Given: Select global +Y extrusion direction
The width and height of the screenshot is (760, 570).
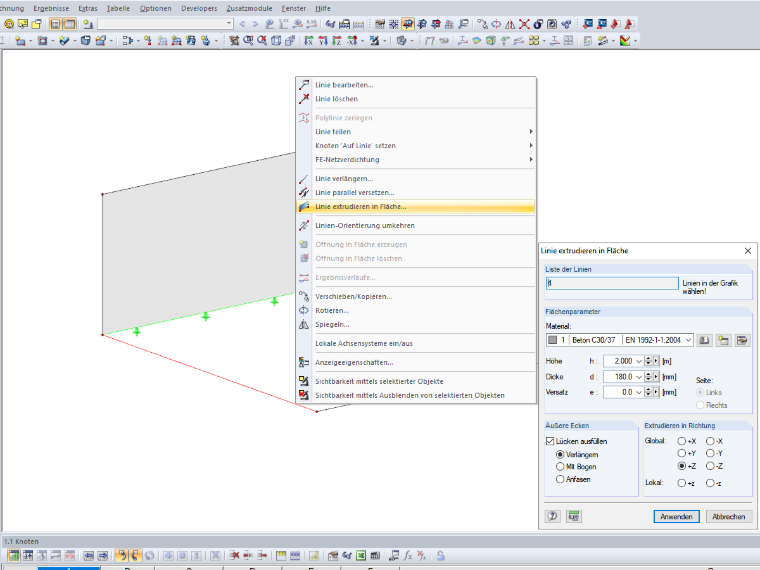Looking at the screenshot, I should tap(681, 453).
